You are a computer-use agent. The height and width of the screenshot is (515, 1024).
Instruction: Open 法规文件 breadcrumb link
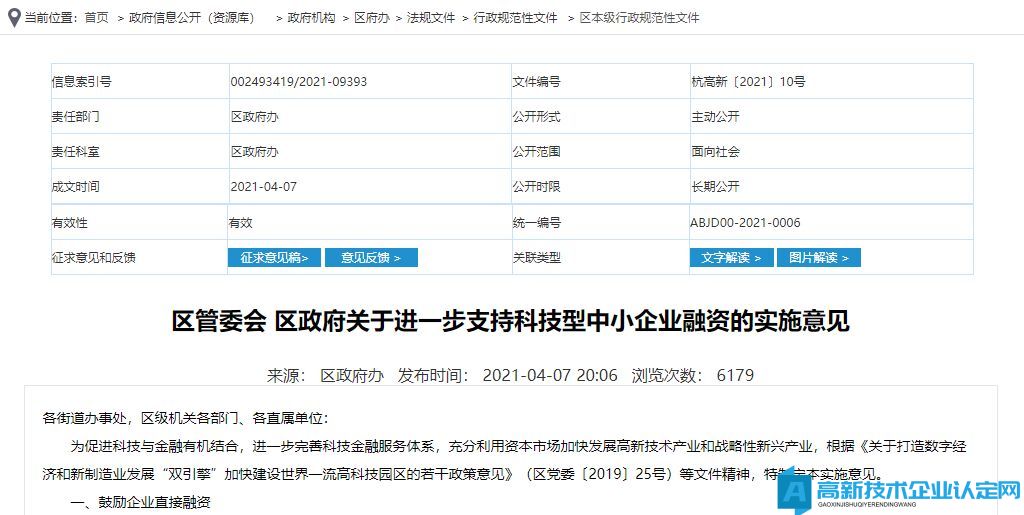(431, 18)
